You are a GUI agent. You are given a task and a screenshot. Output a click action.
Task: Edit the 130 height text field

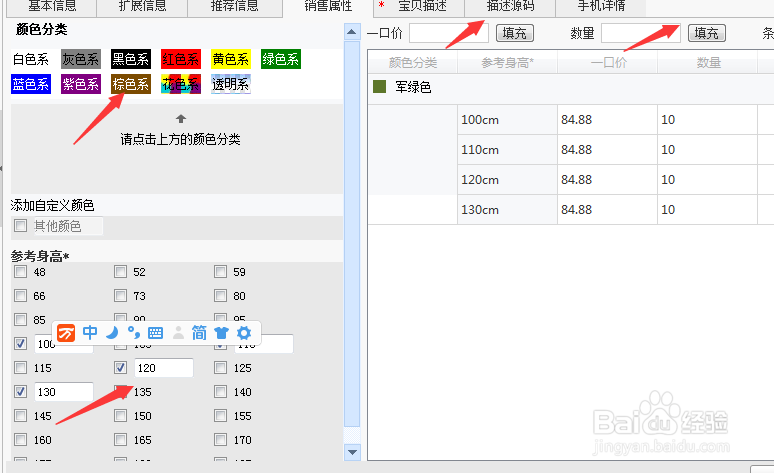(x=64, y=392)
